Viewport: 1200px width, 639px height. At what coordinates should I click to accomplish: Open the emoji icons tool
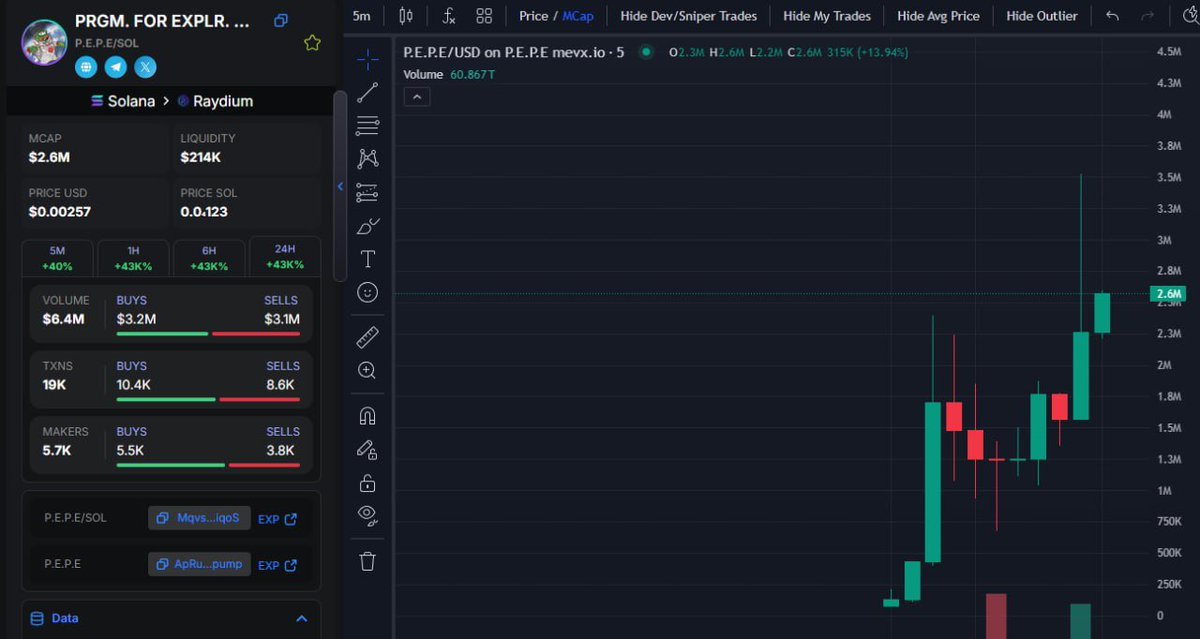(368, 292)
